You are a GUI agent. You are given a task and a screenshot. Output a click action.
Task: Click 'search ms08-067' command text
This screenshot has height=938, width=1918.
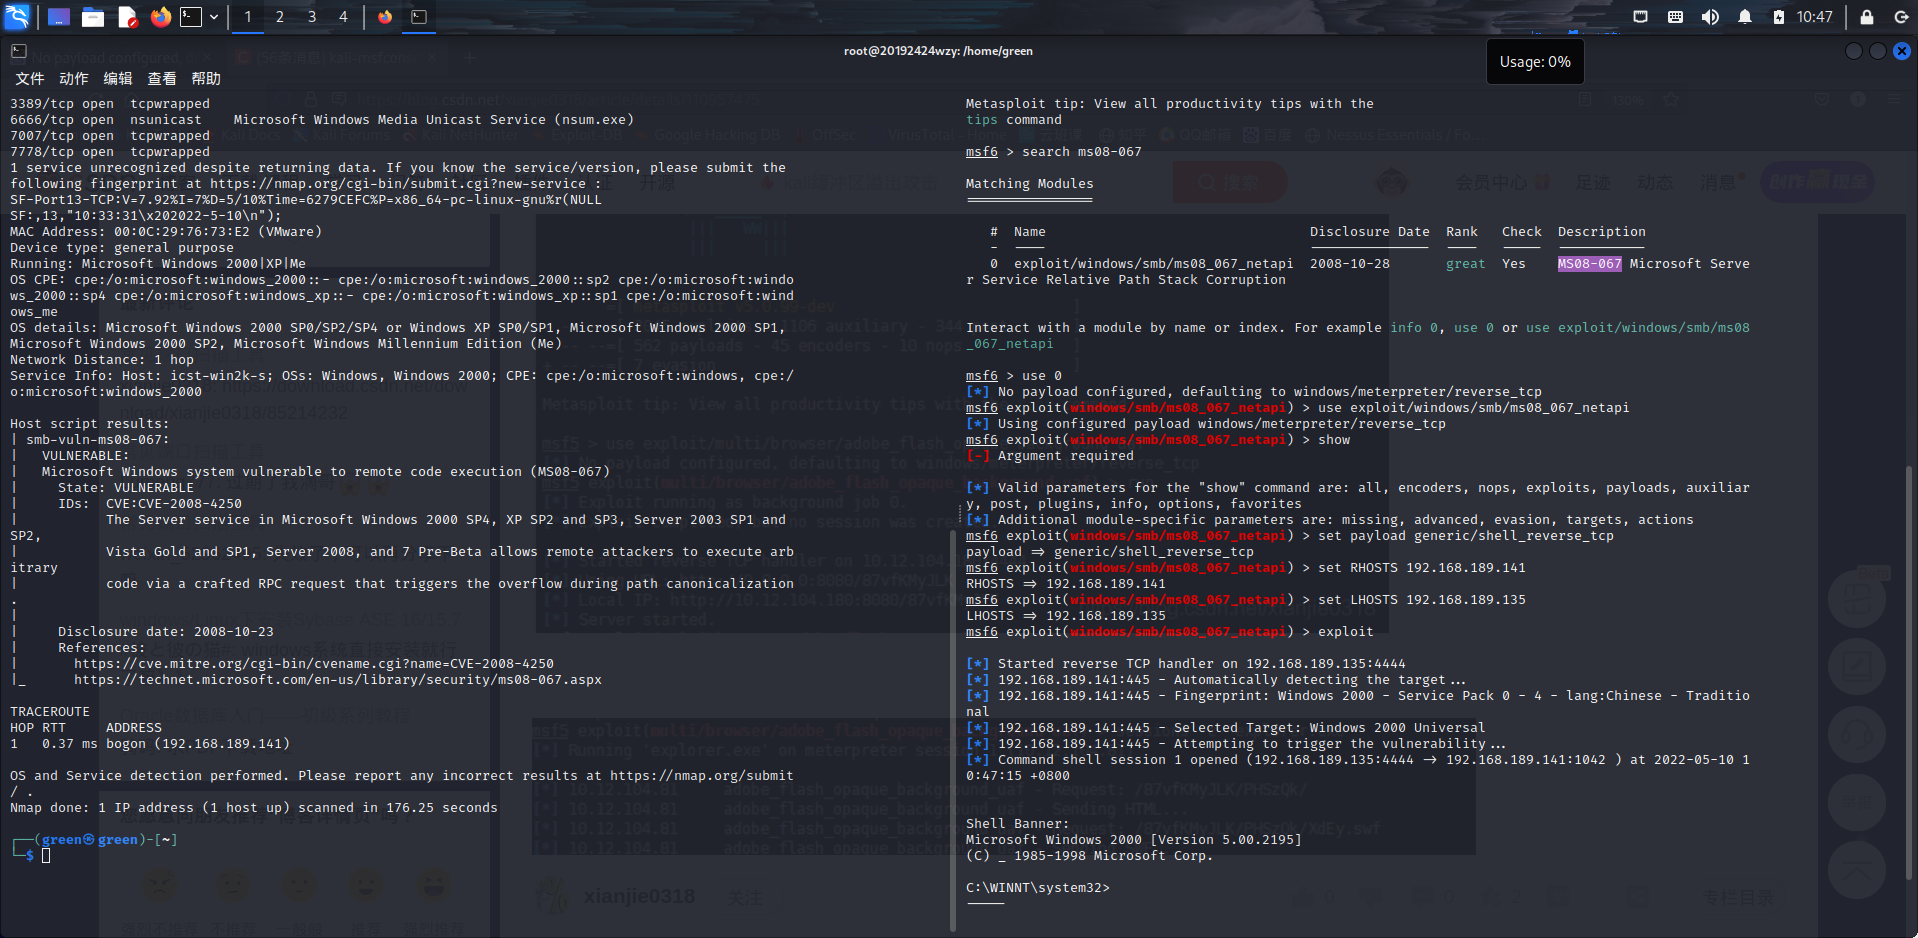click(1082, 152)
